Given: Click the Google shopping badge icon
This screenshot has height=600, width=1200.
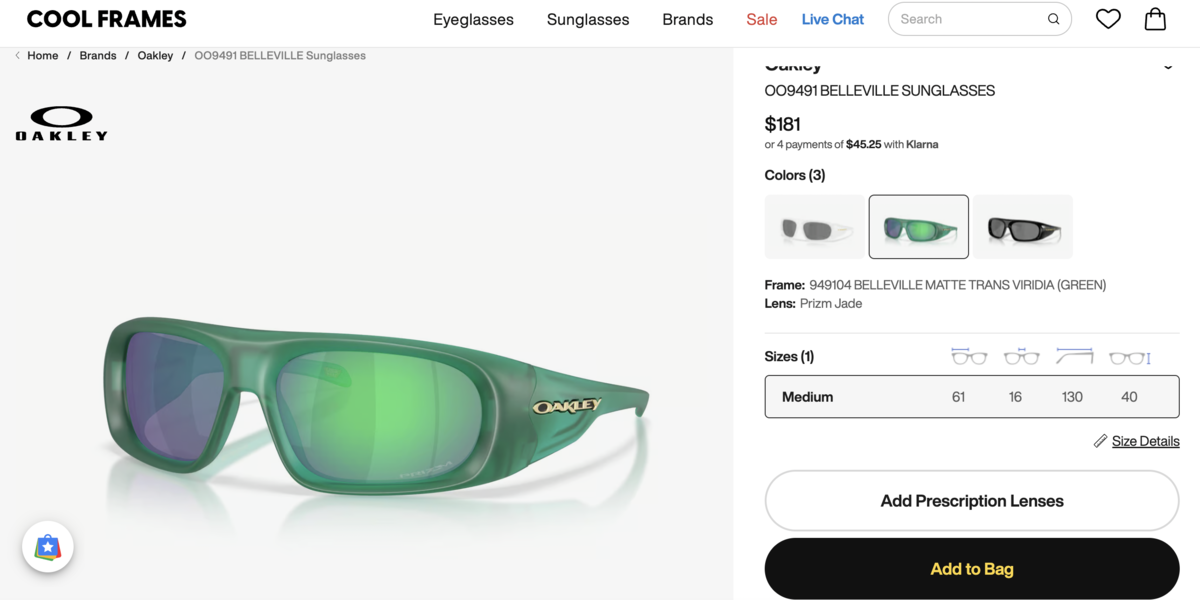Looking at the screenshot, I should coord(48,547).
